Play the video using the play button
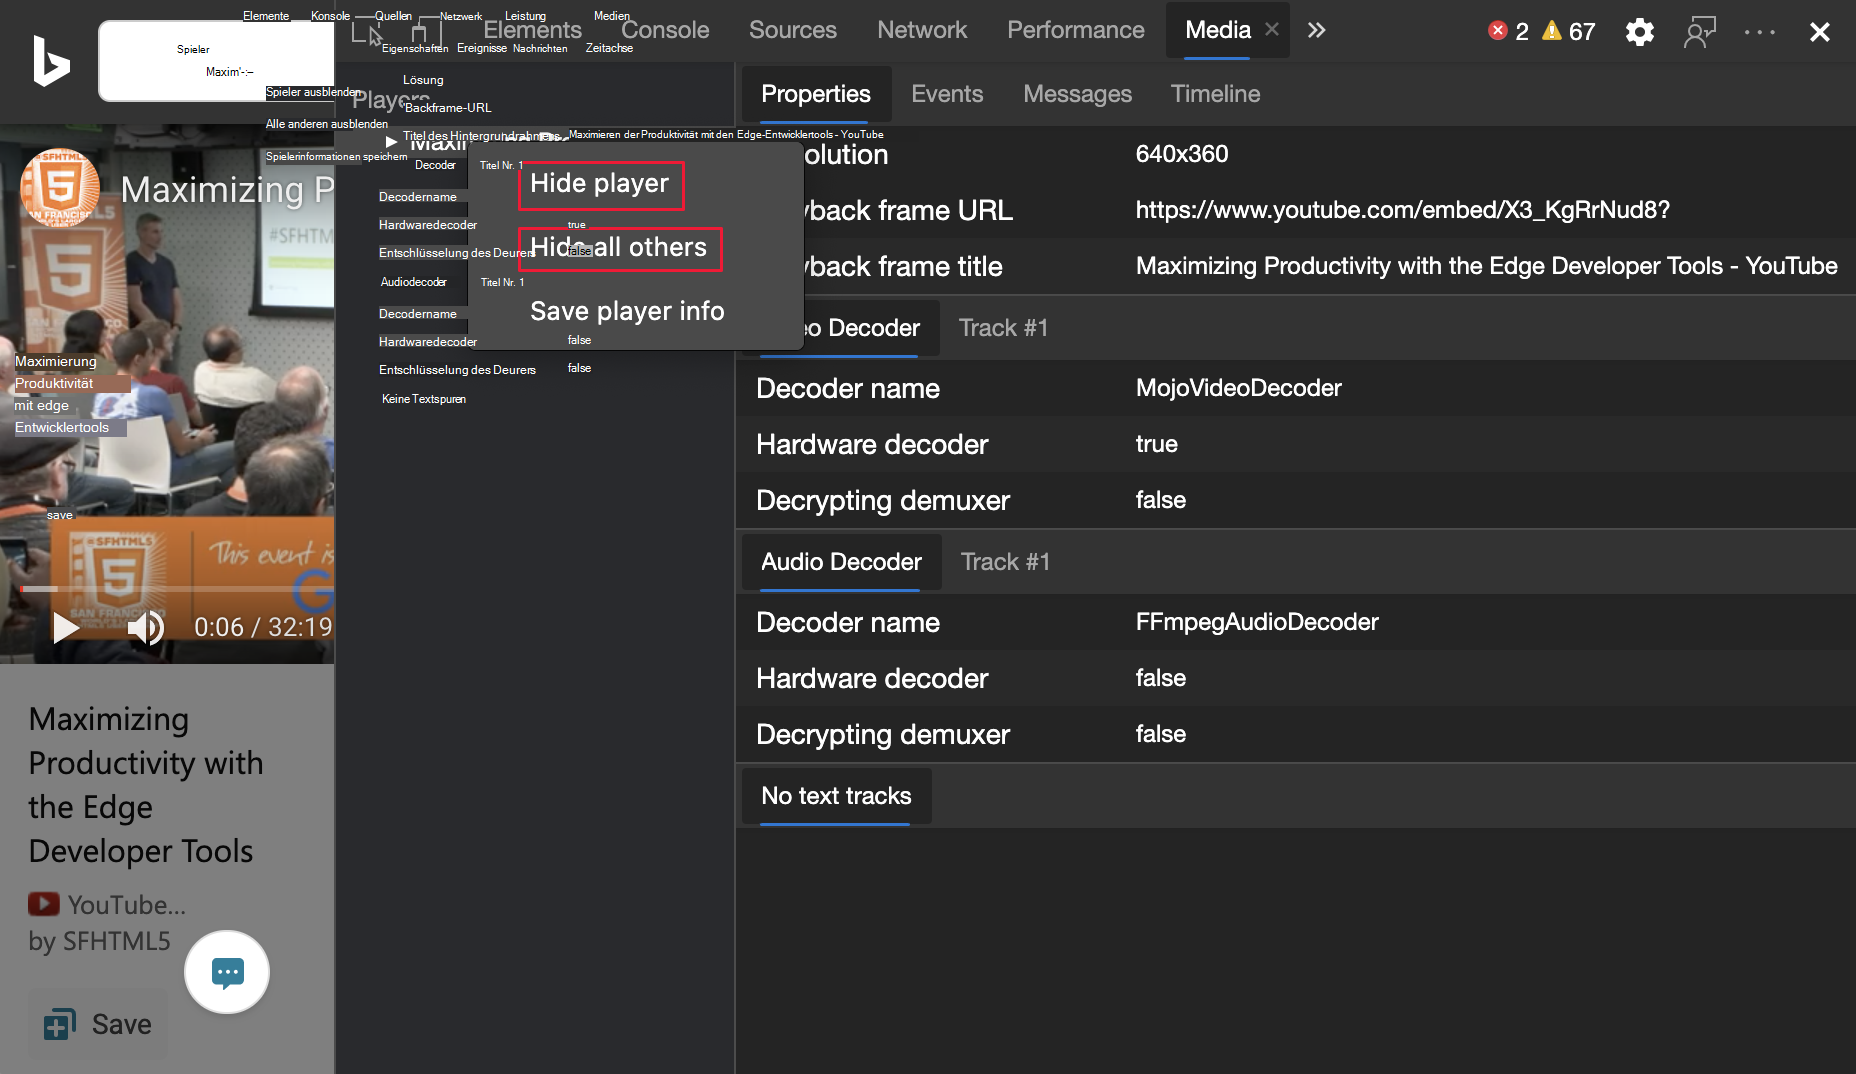Screen dimensions: 1856x1074 65,628
